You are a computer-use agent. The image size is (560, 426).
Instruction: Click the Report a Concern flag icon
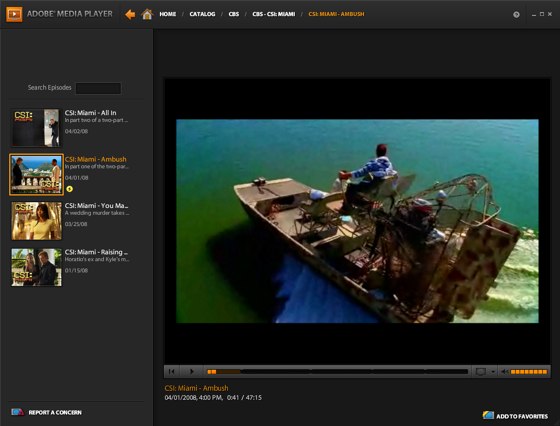pyautogui.click(x=17, y=412)
